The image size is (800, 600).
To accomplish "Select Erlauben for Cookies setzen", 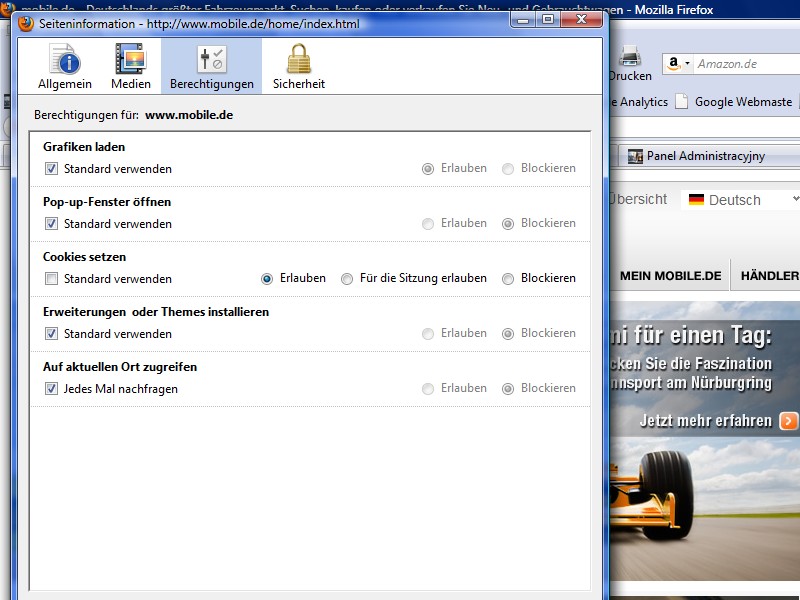I will [266, 279].
